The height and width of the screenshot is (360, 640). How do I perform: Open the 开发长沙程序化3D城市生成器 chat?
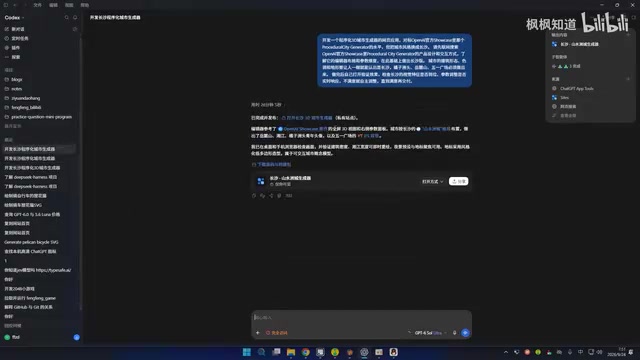coord(32,168)
